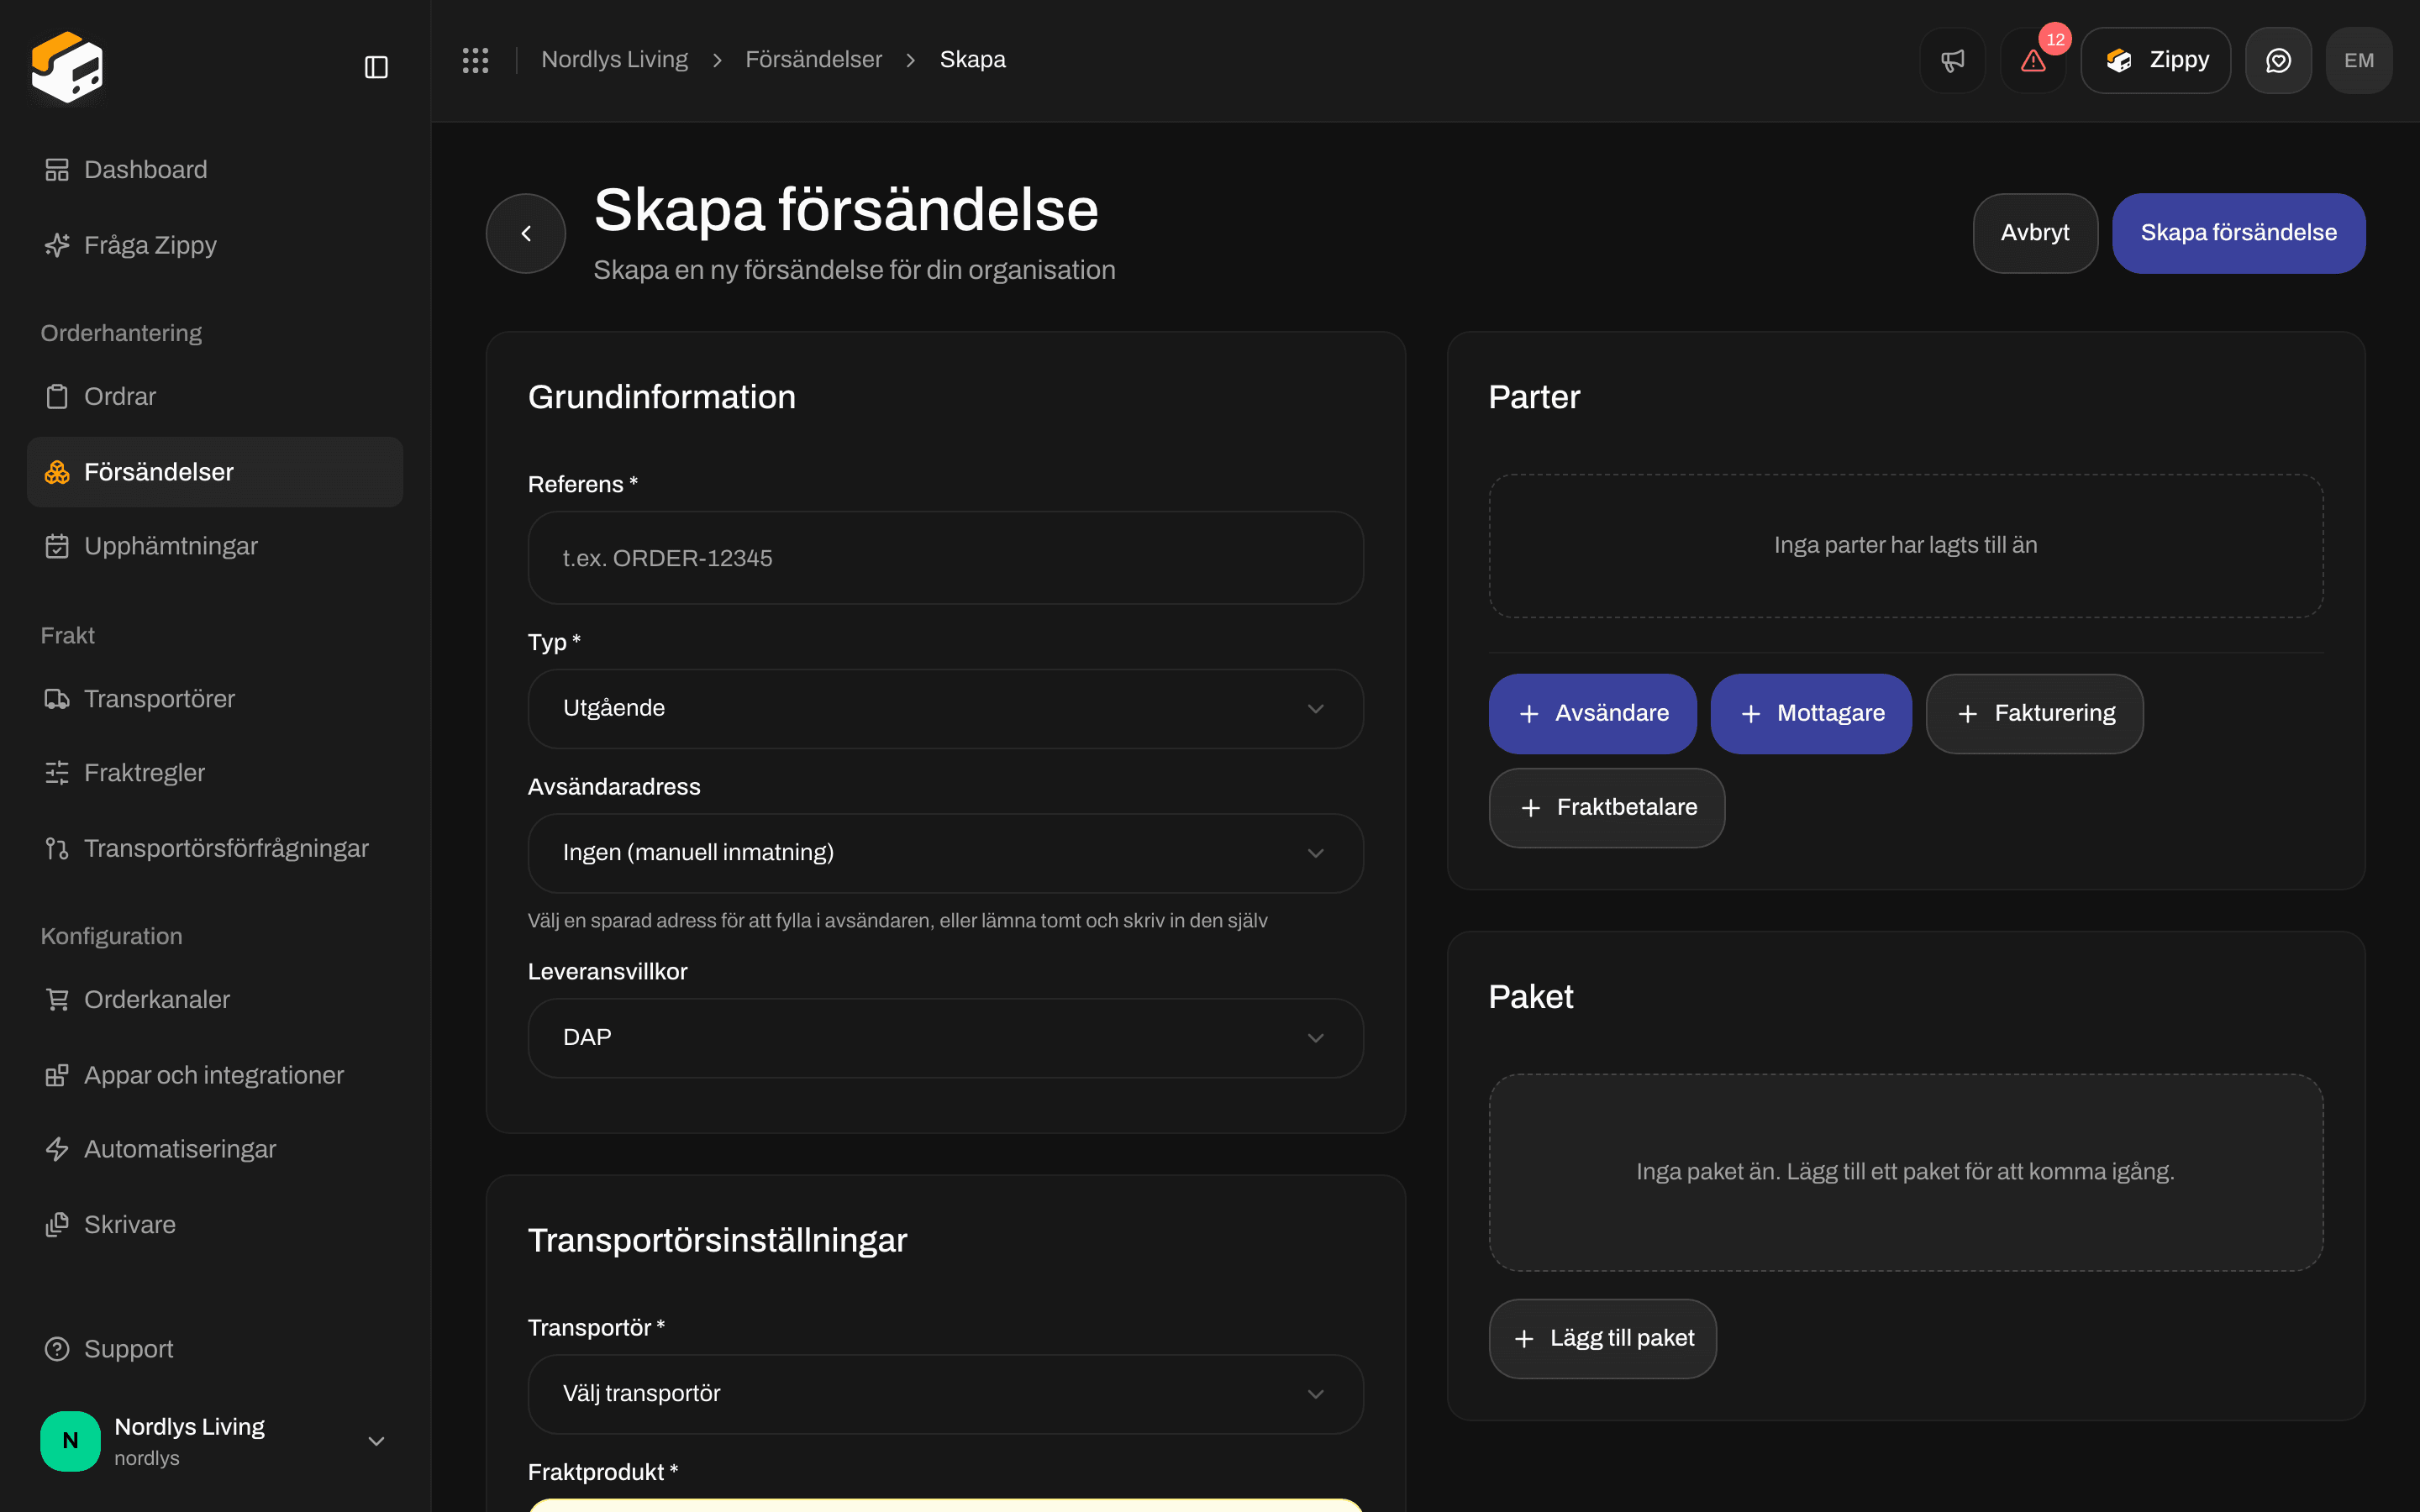Open the Zippy assistant button

2155,60
